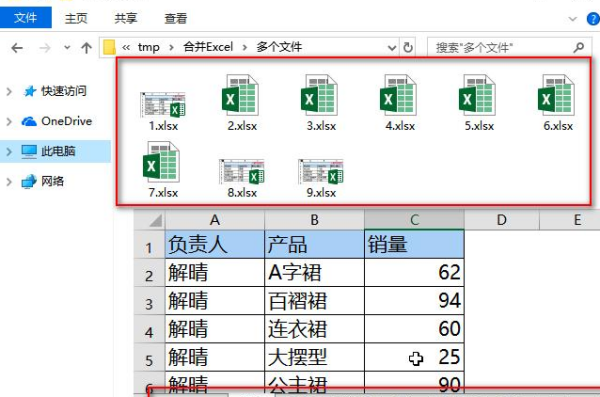This screenshot has width=600, height=397.
Task: Select row 2 header in spreadsheet
Action: (149, 273)
